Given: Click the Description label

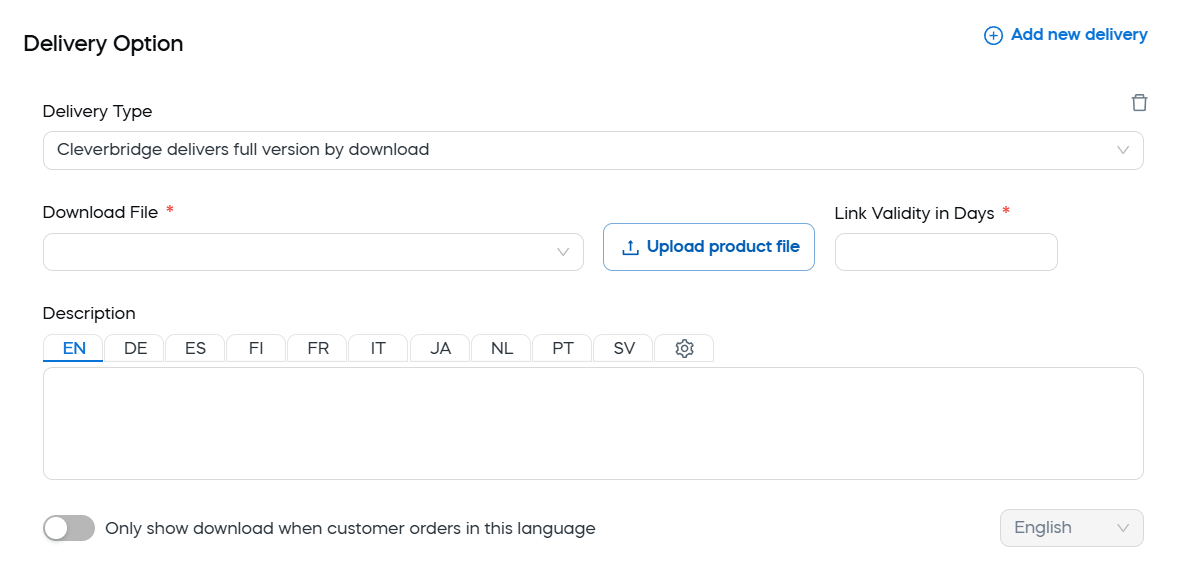Looking at the screenshot, I should [89, 313].
